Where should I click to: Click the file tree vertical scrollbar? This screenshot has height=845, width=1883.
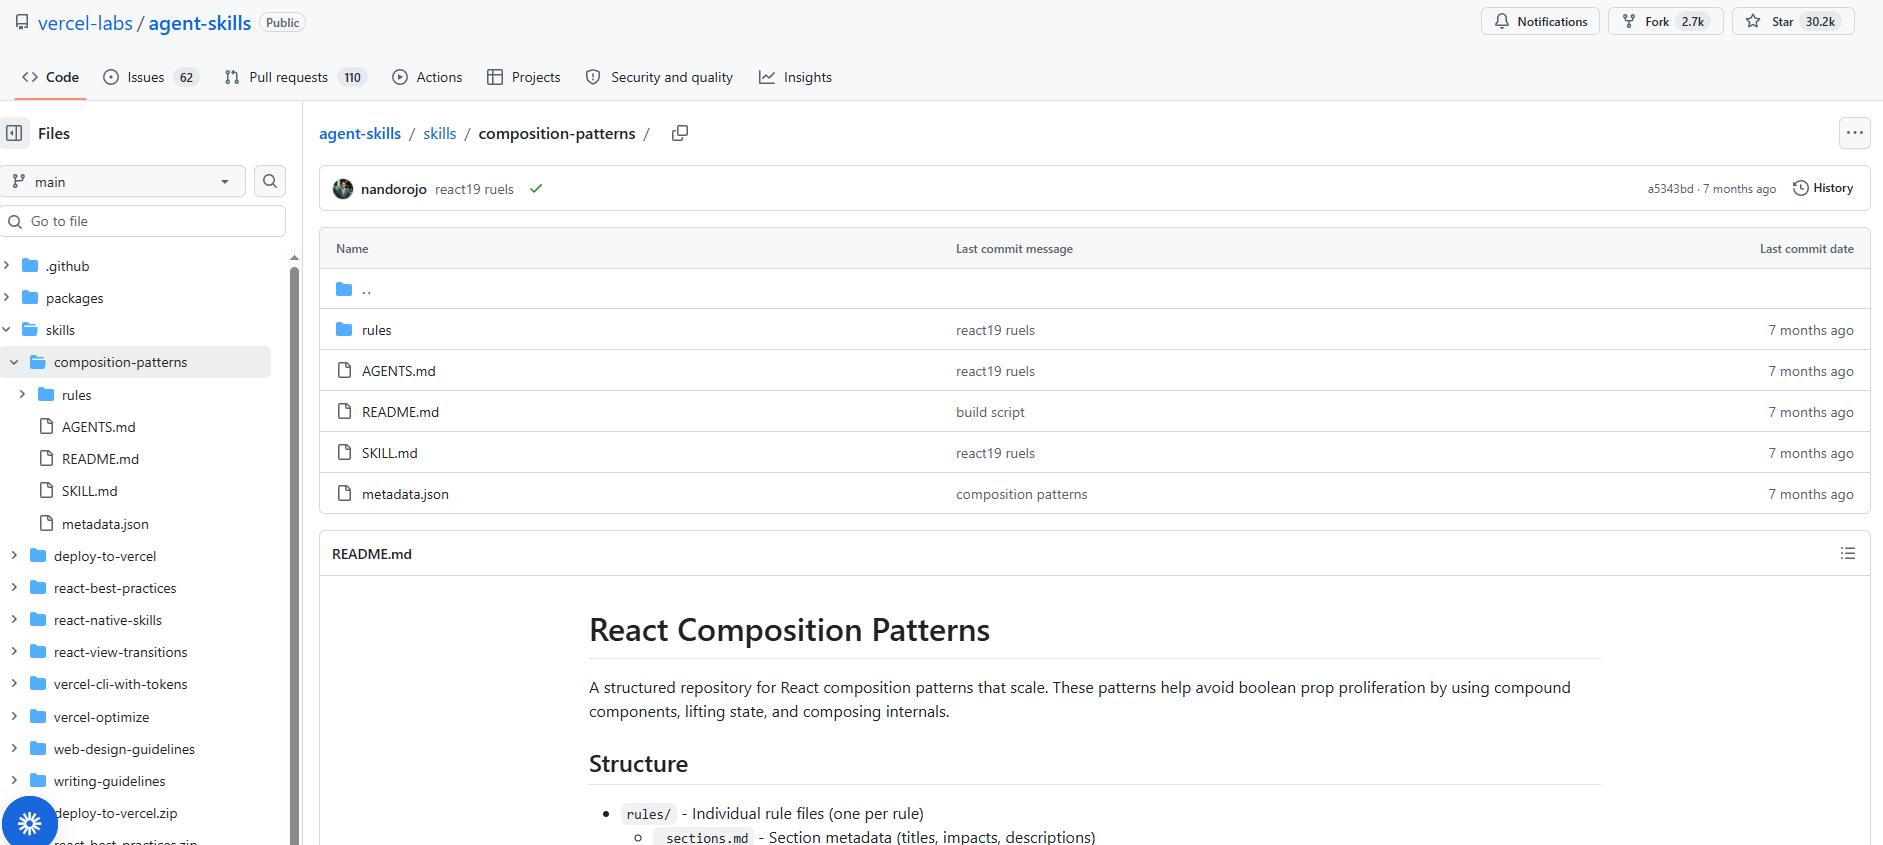[x=294, y=550]
